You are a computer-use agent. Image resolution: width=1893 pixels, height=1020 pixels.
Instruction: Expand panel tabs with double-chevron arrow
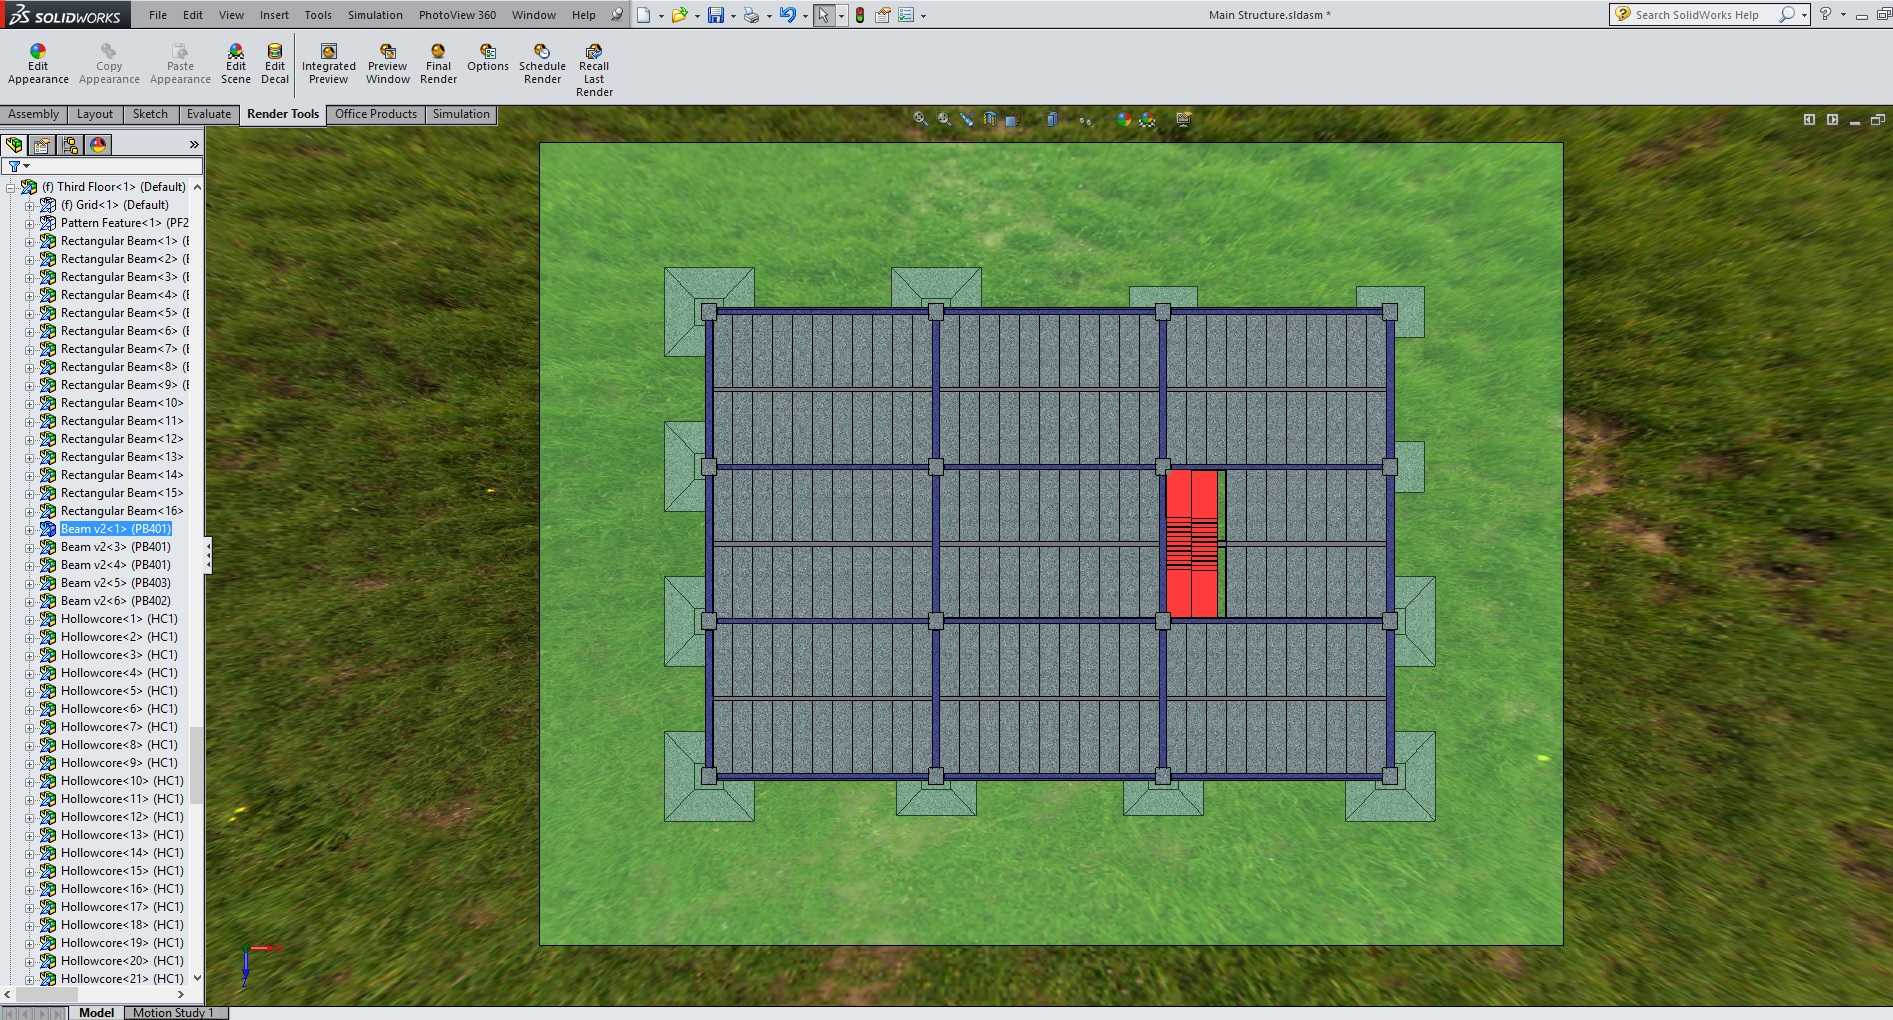coord(194,145)
